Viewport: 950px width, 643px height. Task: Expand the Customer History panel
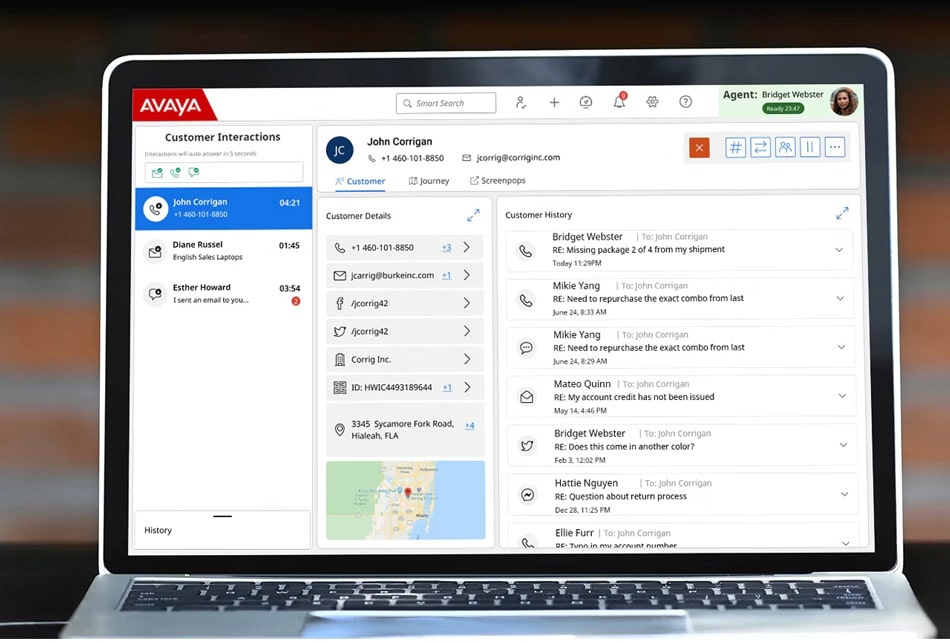(842, 213)
